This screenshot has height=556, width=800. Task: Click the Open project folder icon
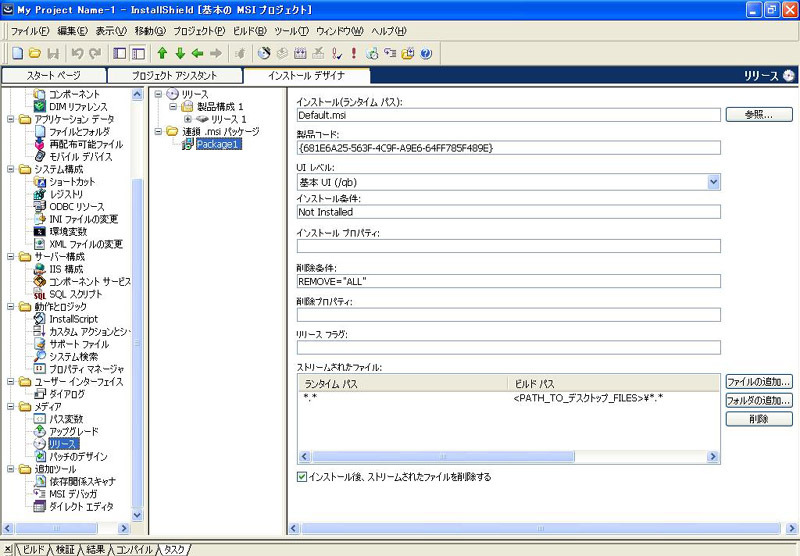click(35, 53)
